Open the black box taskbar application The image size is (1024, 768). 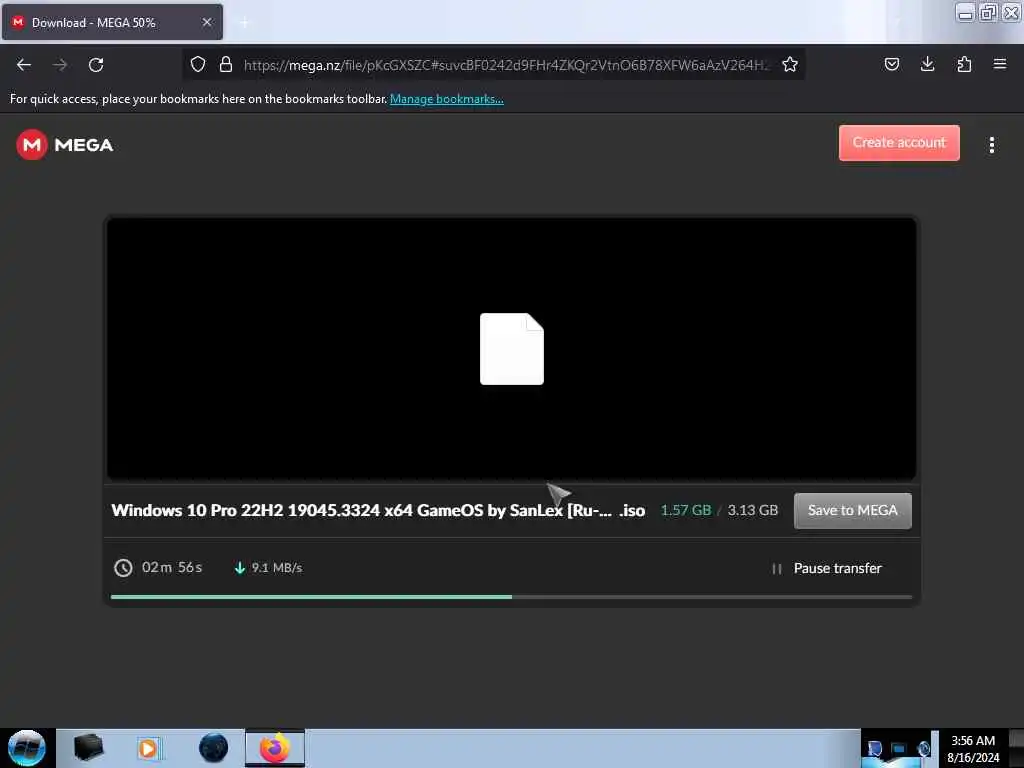tap(88, 747)
